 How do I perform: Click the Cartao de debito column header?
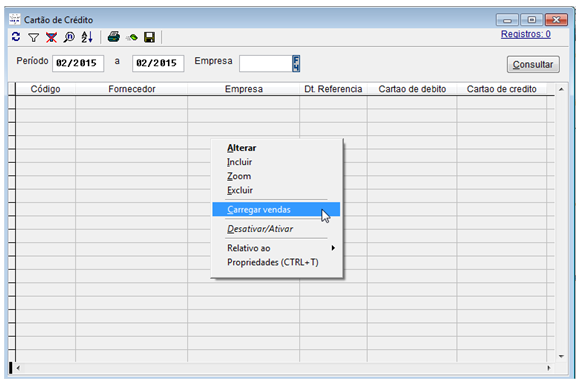tap(412, 89)
